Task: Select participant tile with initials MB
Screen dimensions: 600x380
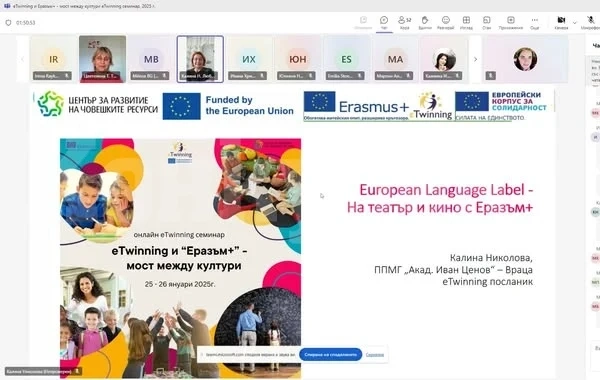Action: point(151,59)
